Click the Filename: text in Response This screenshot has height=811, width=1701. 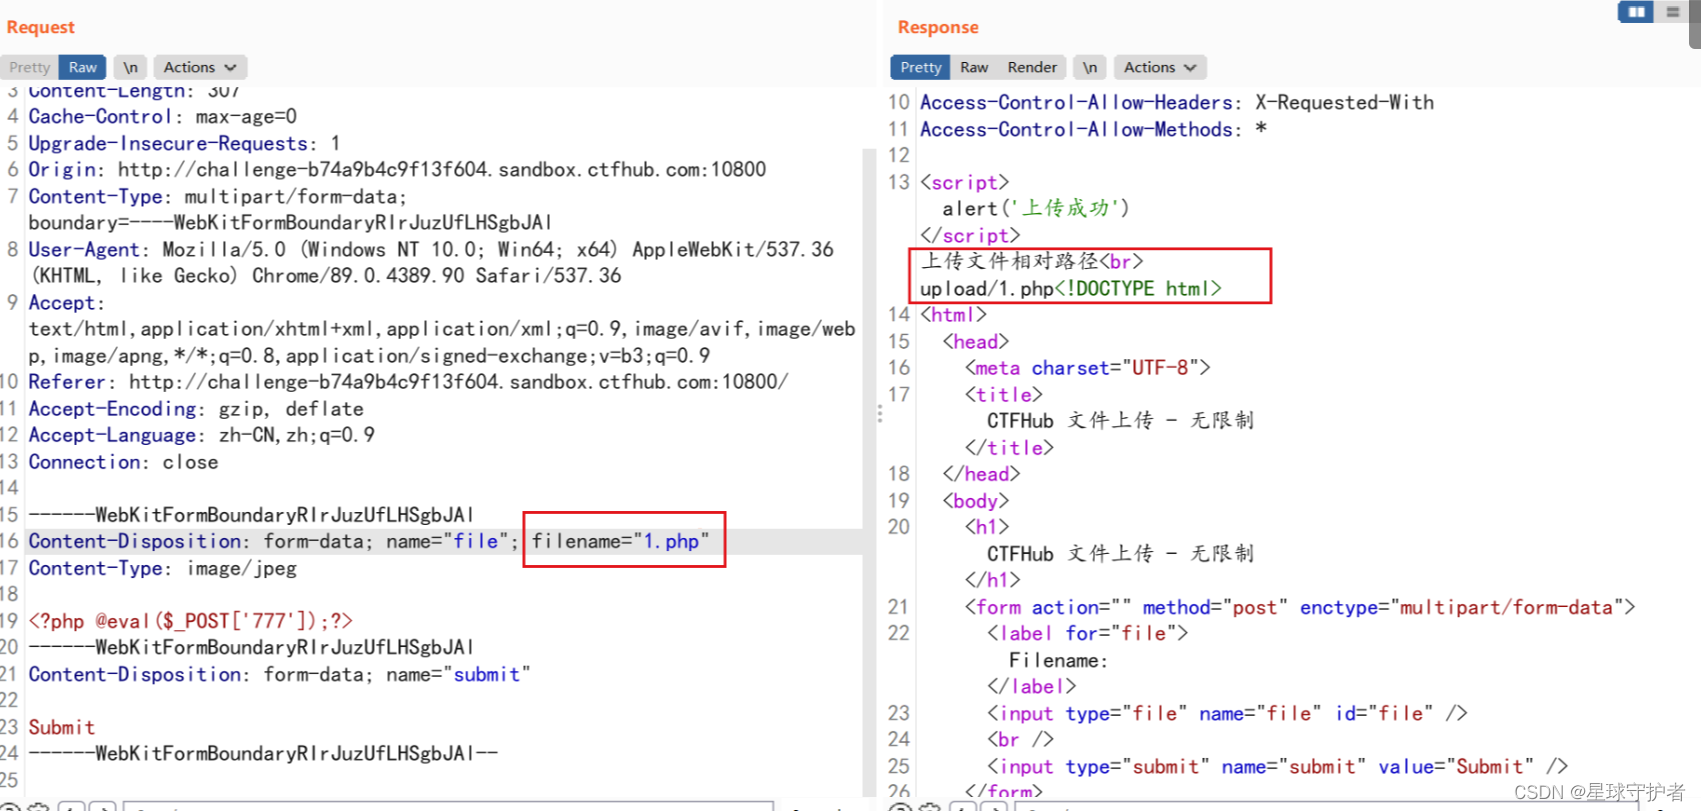pos(1058,660)
